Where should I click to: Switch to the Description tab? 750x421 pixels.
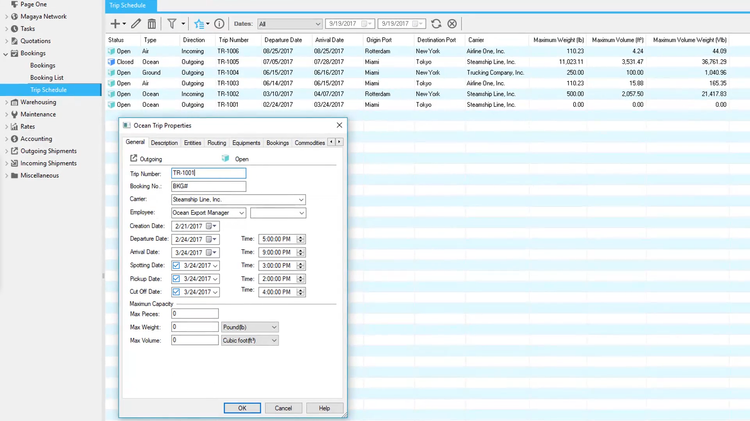[164, 143]
